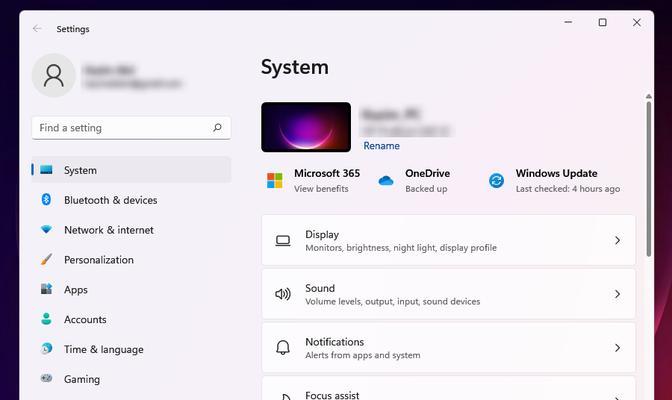Open Microsoft 365 View benefits text
The height and width of the screenshot is (400, 672).
click(321, 189)
